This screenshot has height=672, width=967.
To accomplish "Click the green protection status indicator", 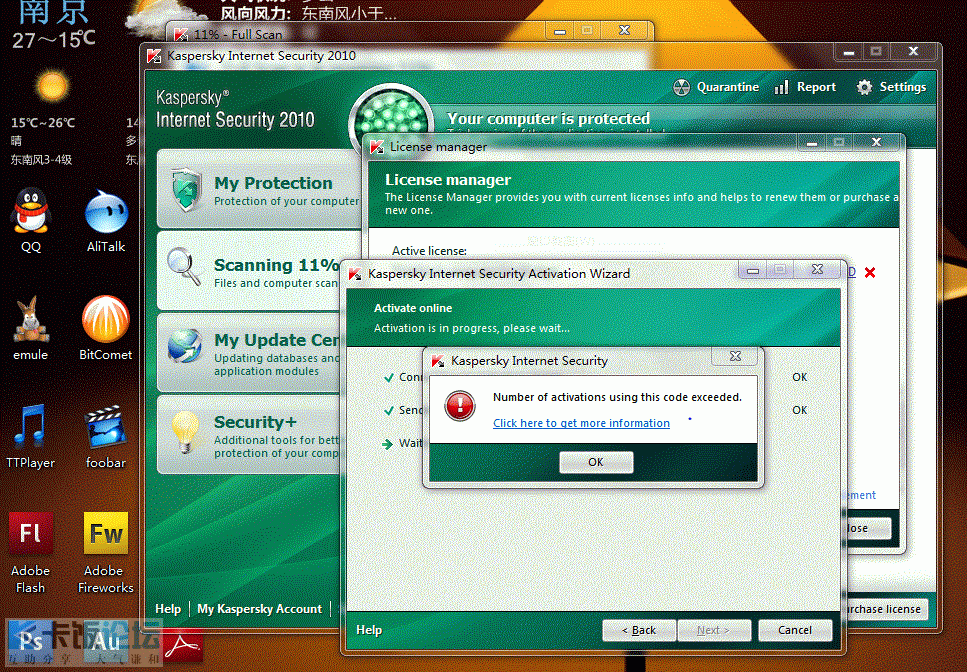I will coord(390,117).
